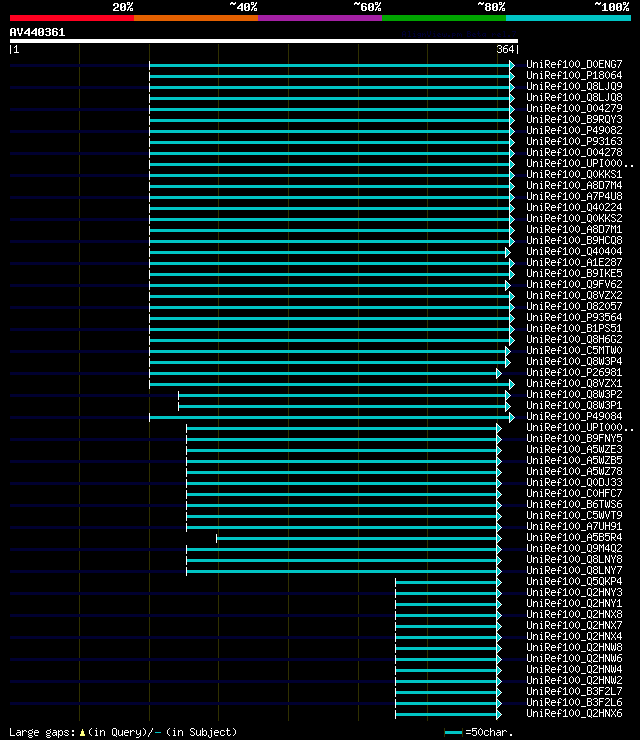640x740 pixels.
Task: Select the UniRef100_A5WZE3 label
Action: [x=574, y=449]
